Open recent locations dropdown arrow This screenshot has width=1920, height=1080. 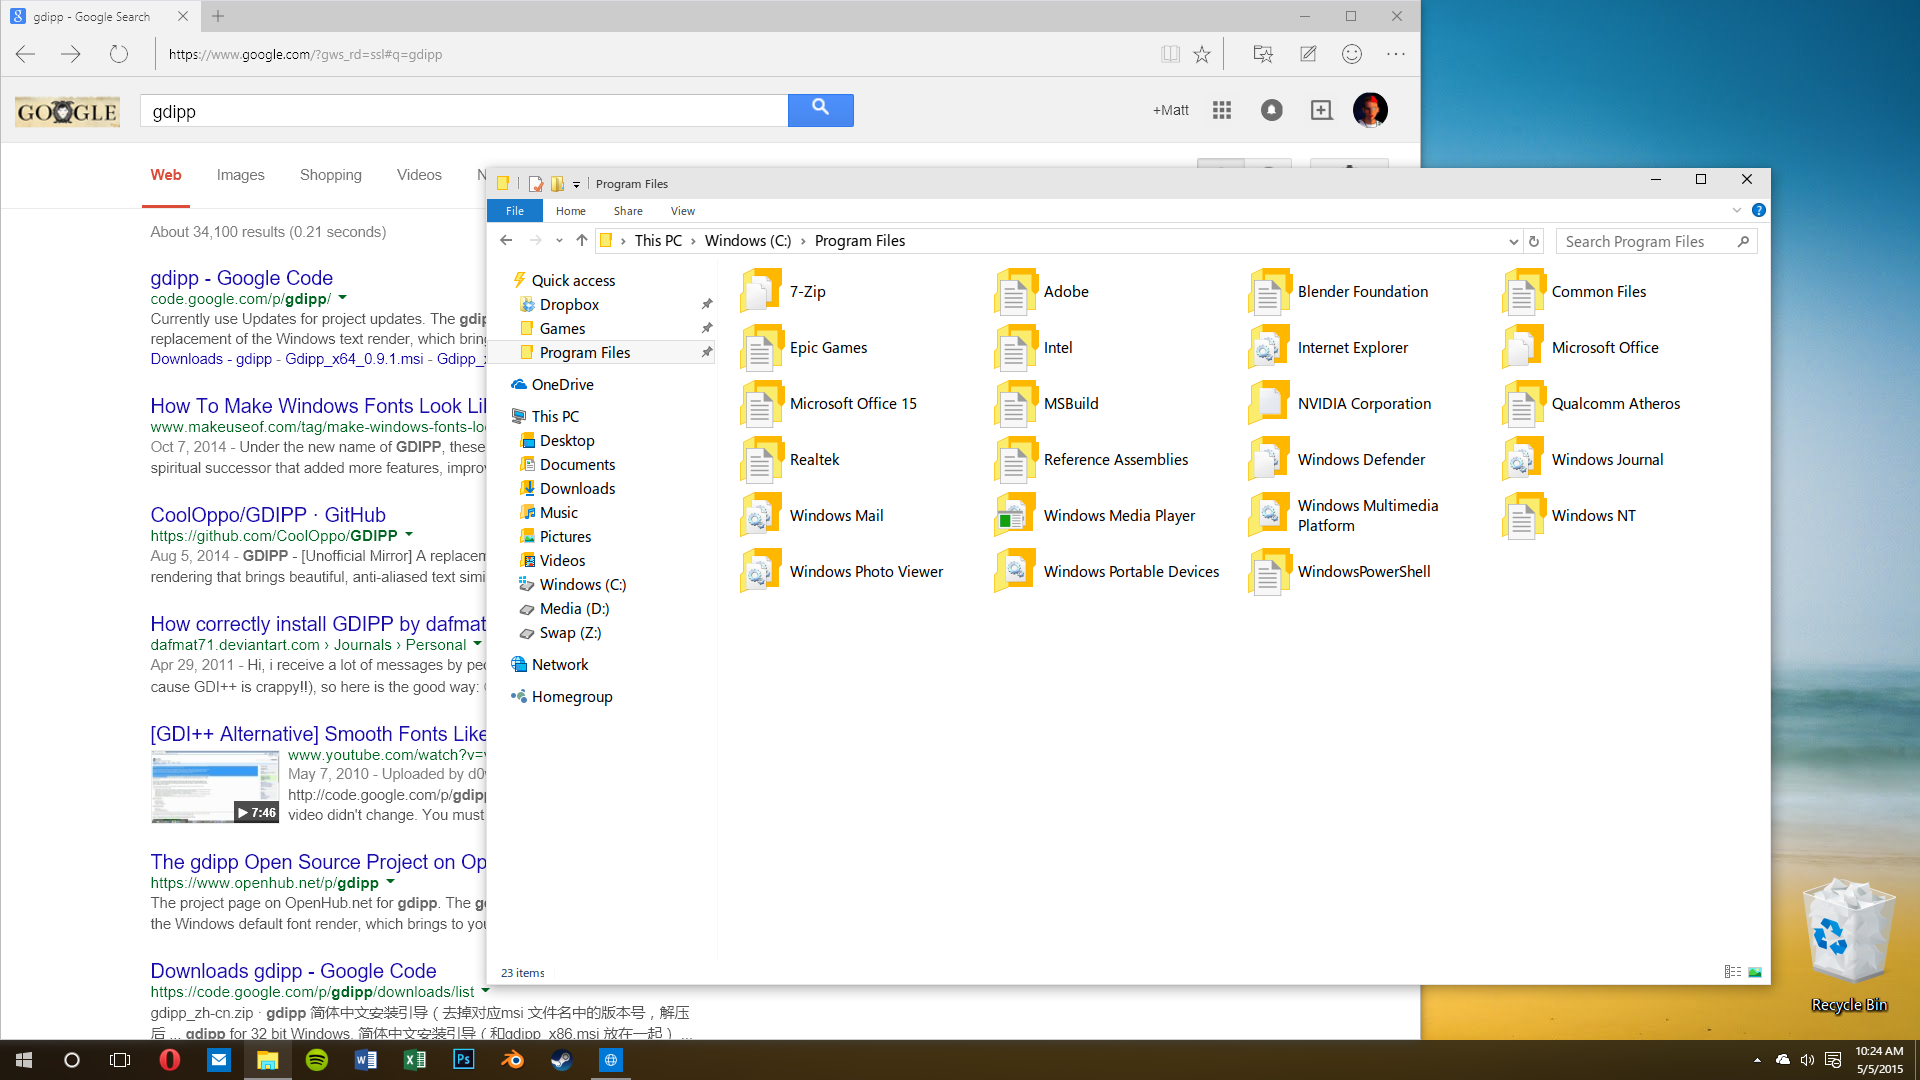click(559, 240)
